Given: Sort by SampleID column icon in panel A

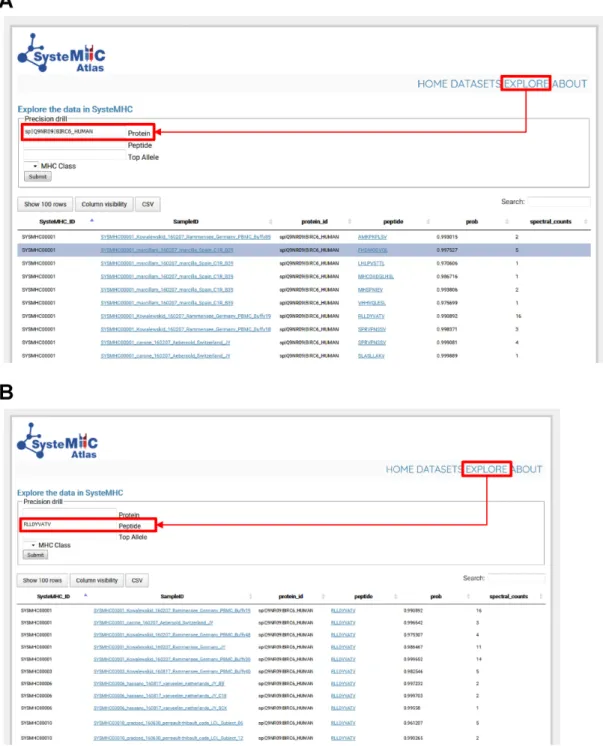Looking at the screenshot, I should coord(270,222).
